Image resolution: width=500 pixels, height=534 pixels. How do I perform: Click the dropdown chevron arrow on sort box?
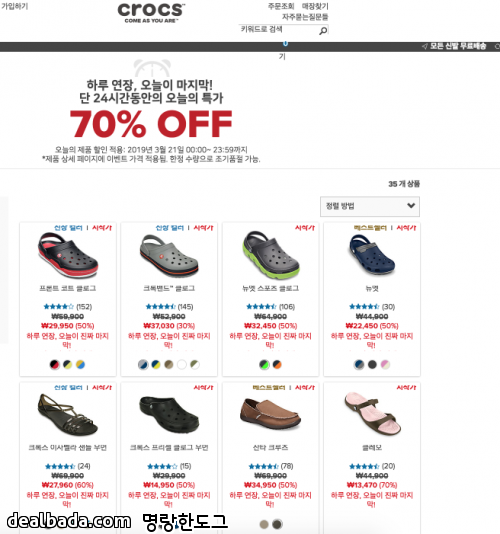click(x=411, y=205)
